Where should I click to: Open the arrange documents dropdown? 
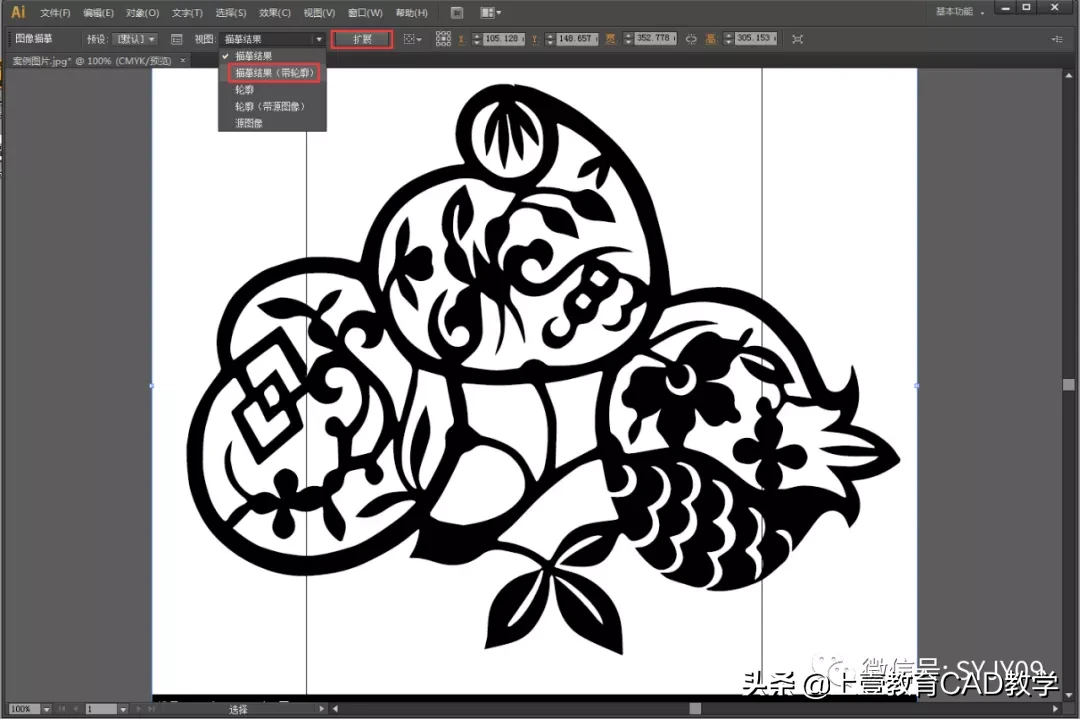[x=490, y=12]
